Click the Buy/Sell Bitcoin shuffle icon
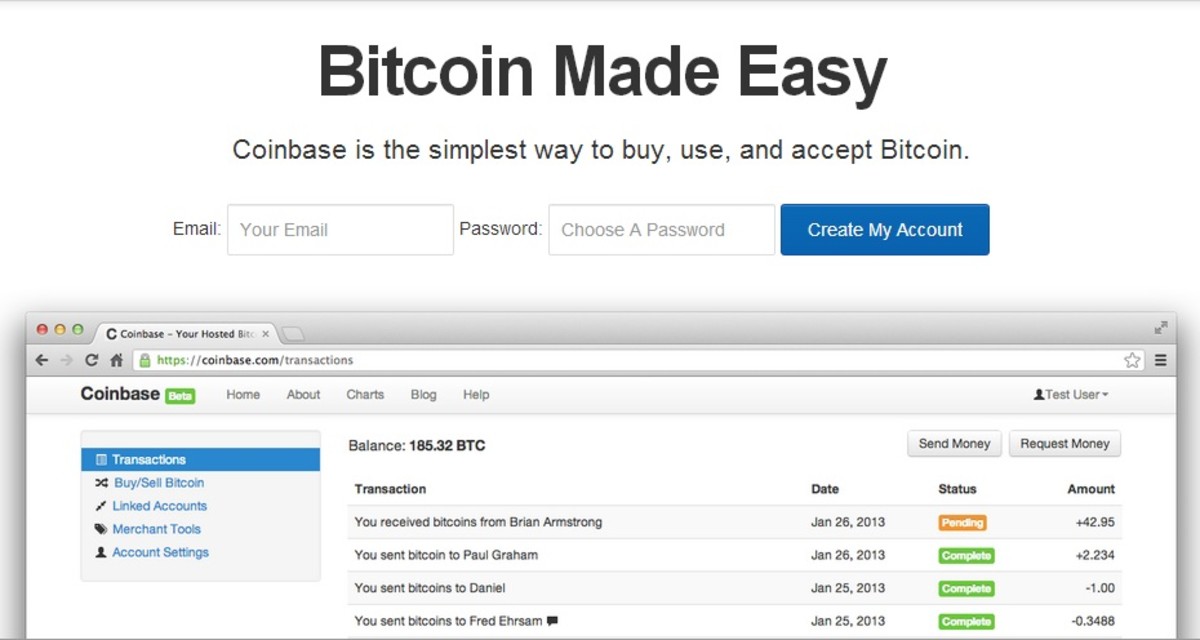Viewport: 1200px width, 640px height. pos(101,483)
